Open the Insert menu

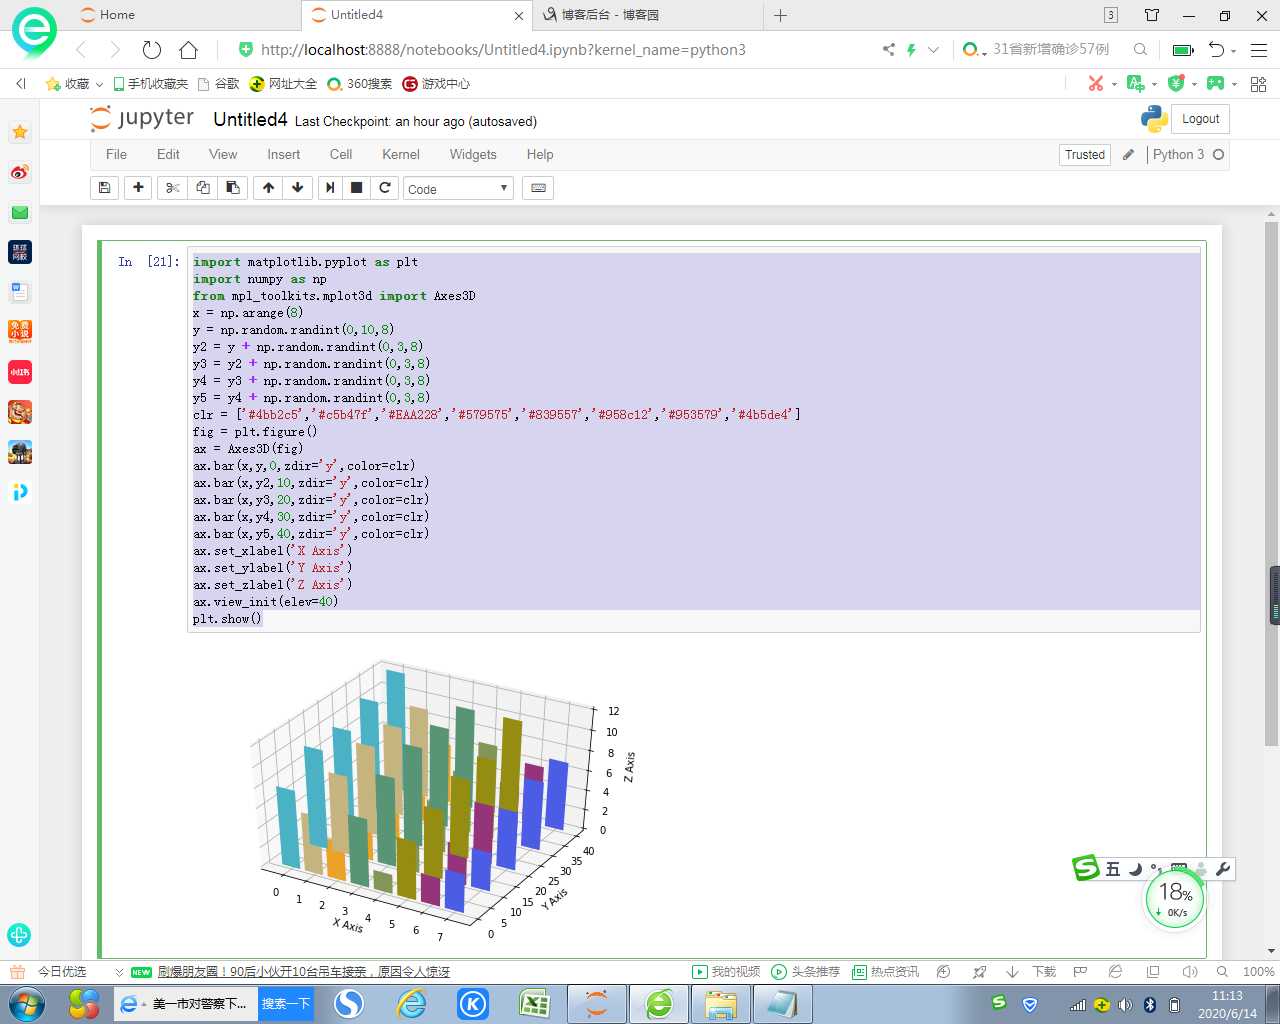[x=283, y=154]
